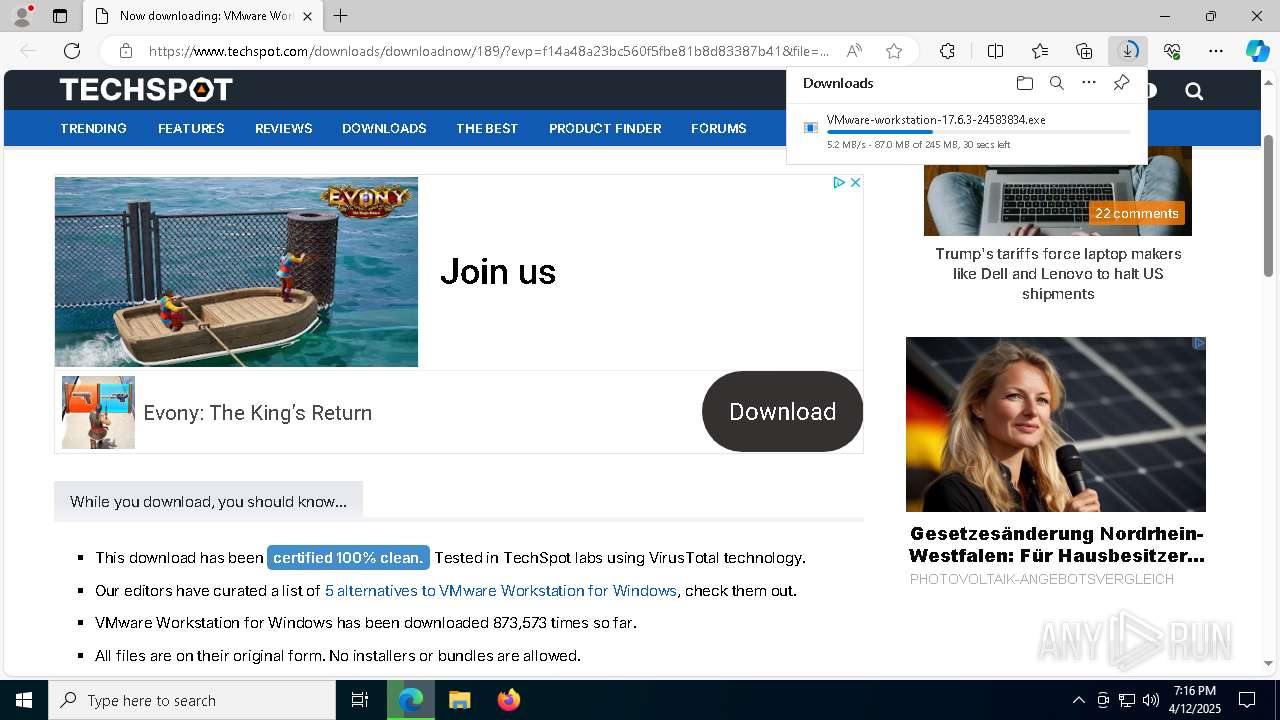
Task: Open the Favorites list icon
Action: (x=1040, y=51)
